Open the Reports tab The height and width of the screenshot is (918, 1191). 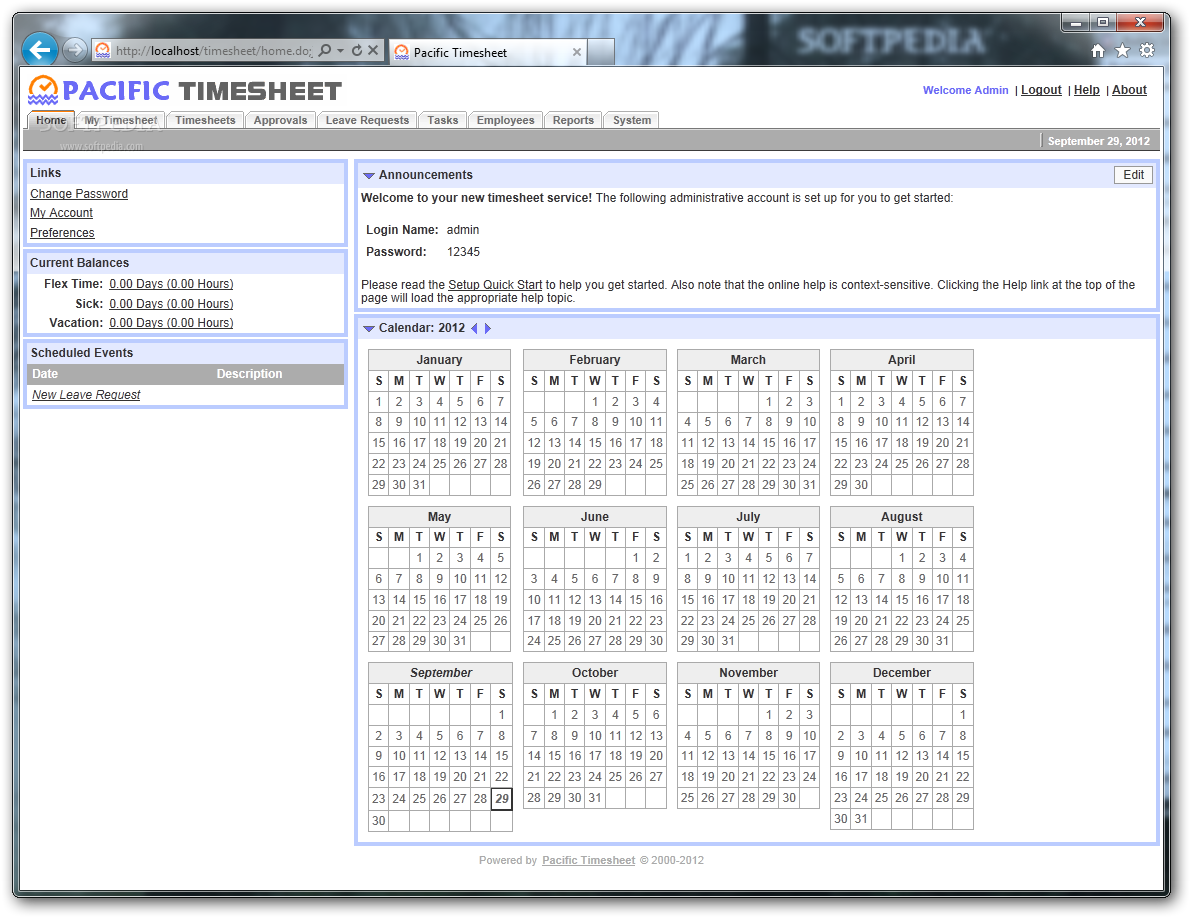[x=573, y=120]
